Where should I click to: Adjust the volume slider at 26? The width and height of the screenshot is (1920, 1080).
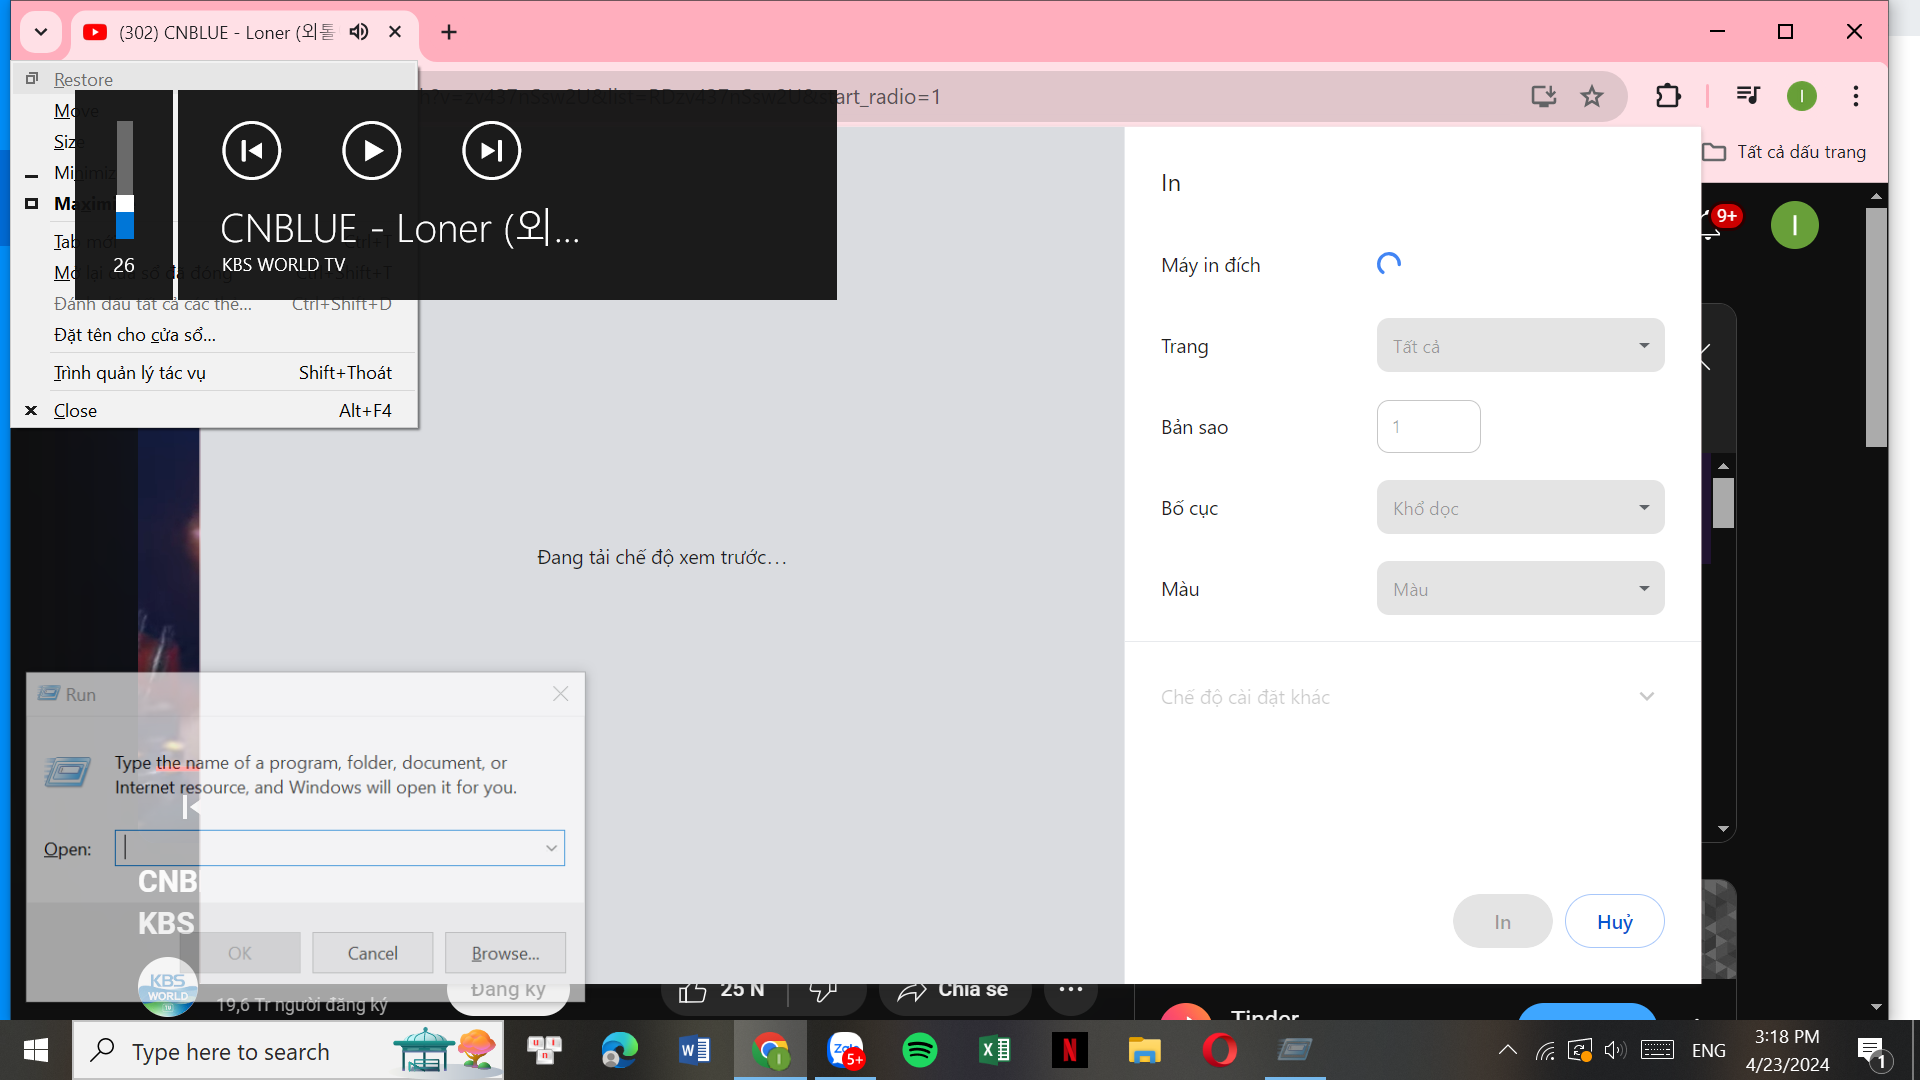(x=125, y=205)
